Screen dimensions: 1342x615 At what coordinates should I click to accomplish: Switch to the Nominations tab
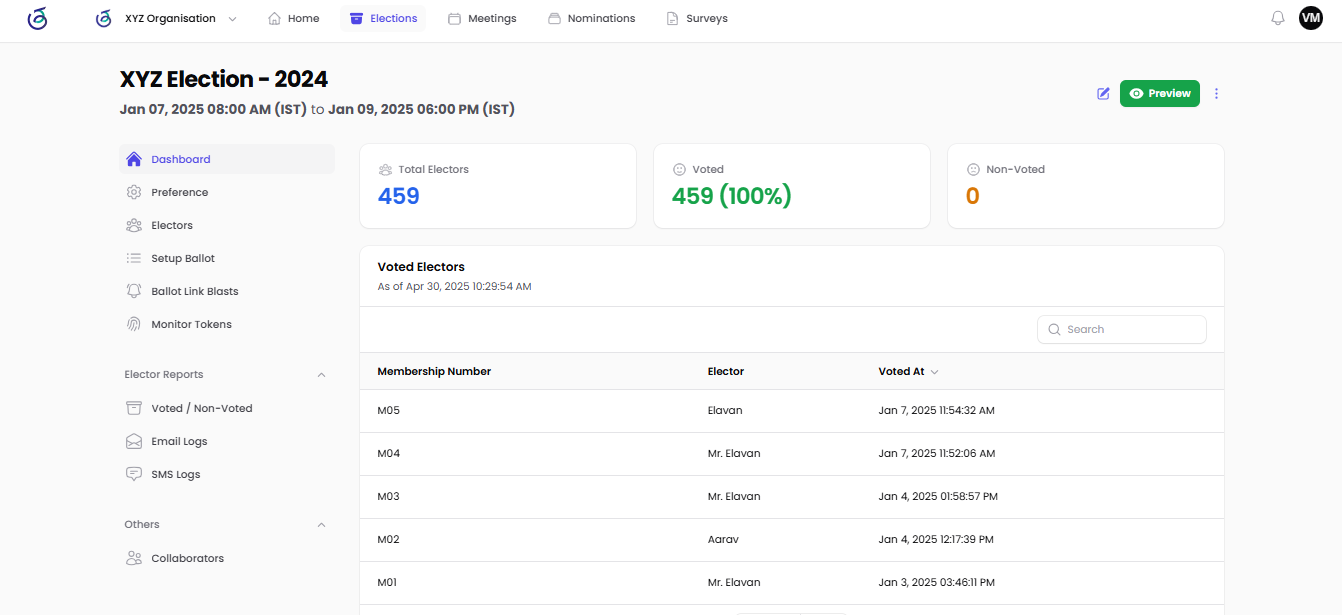tap(591, 19)
